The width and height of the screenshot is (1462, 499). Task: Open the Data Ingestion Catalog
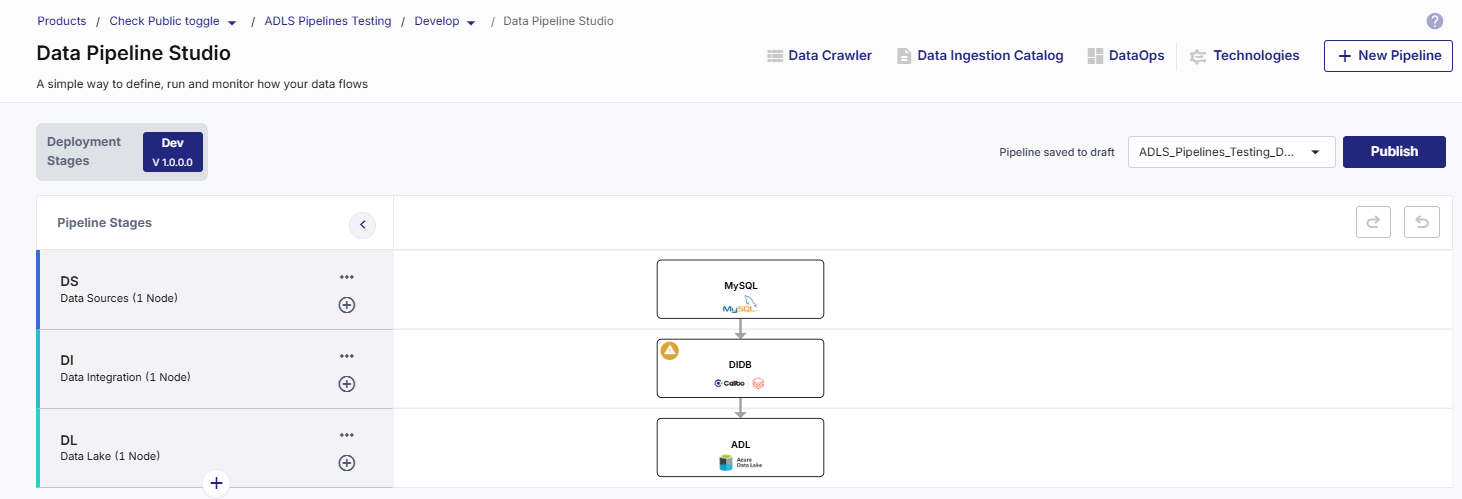tap(979, 56)
